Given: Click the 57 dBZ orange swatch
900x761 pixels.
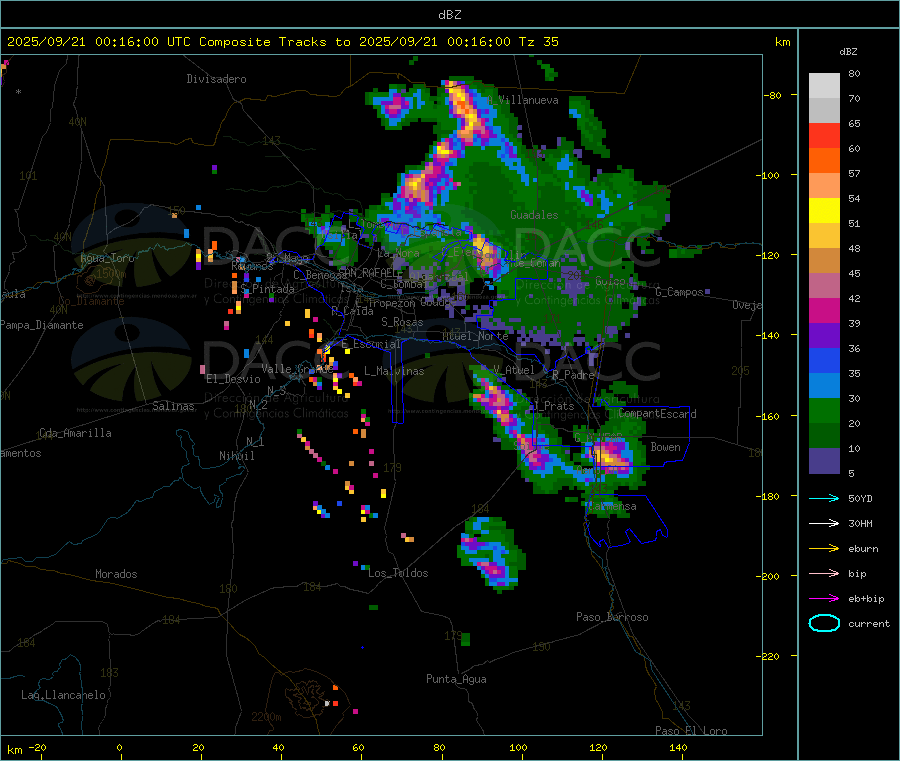Looking at the screenshot, I should [x=824, y=160].
